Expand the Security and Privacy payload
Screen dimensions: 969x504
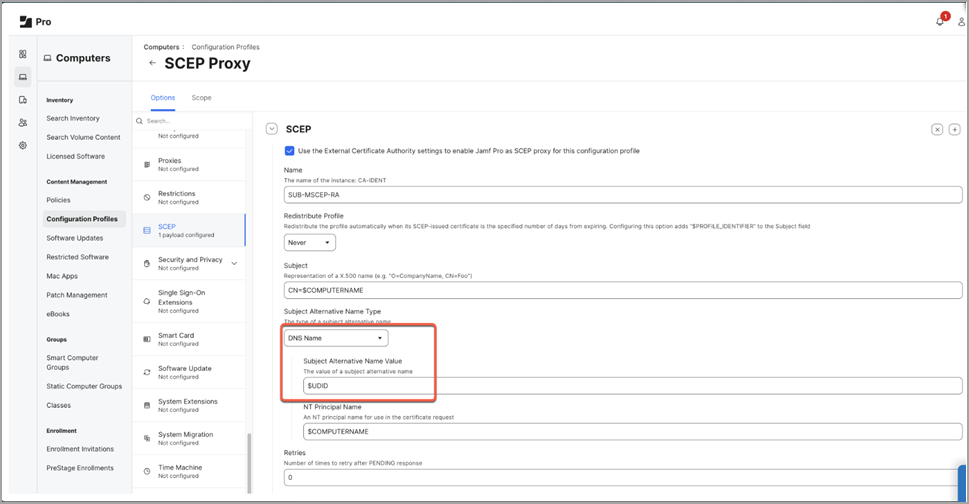234,263
